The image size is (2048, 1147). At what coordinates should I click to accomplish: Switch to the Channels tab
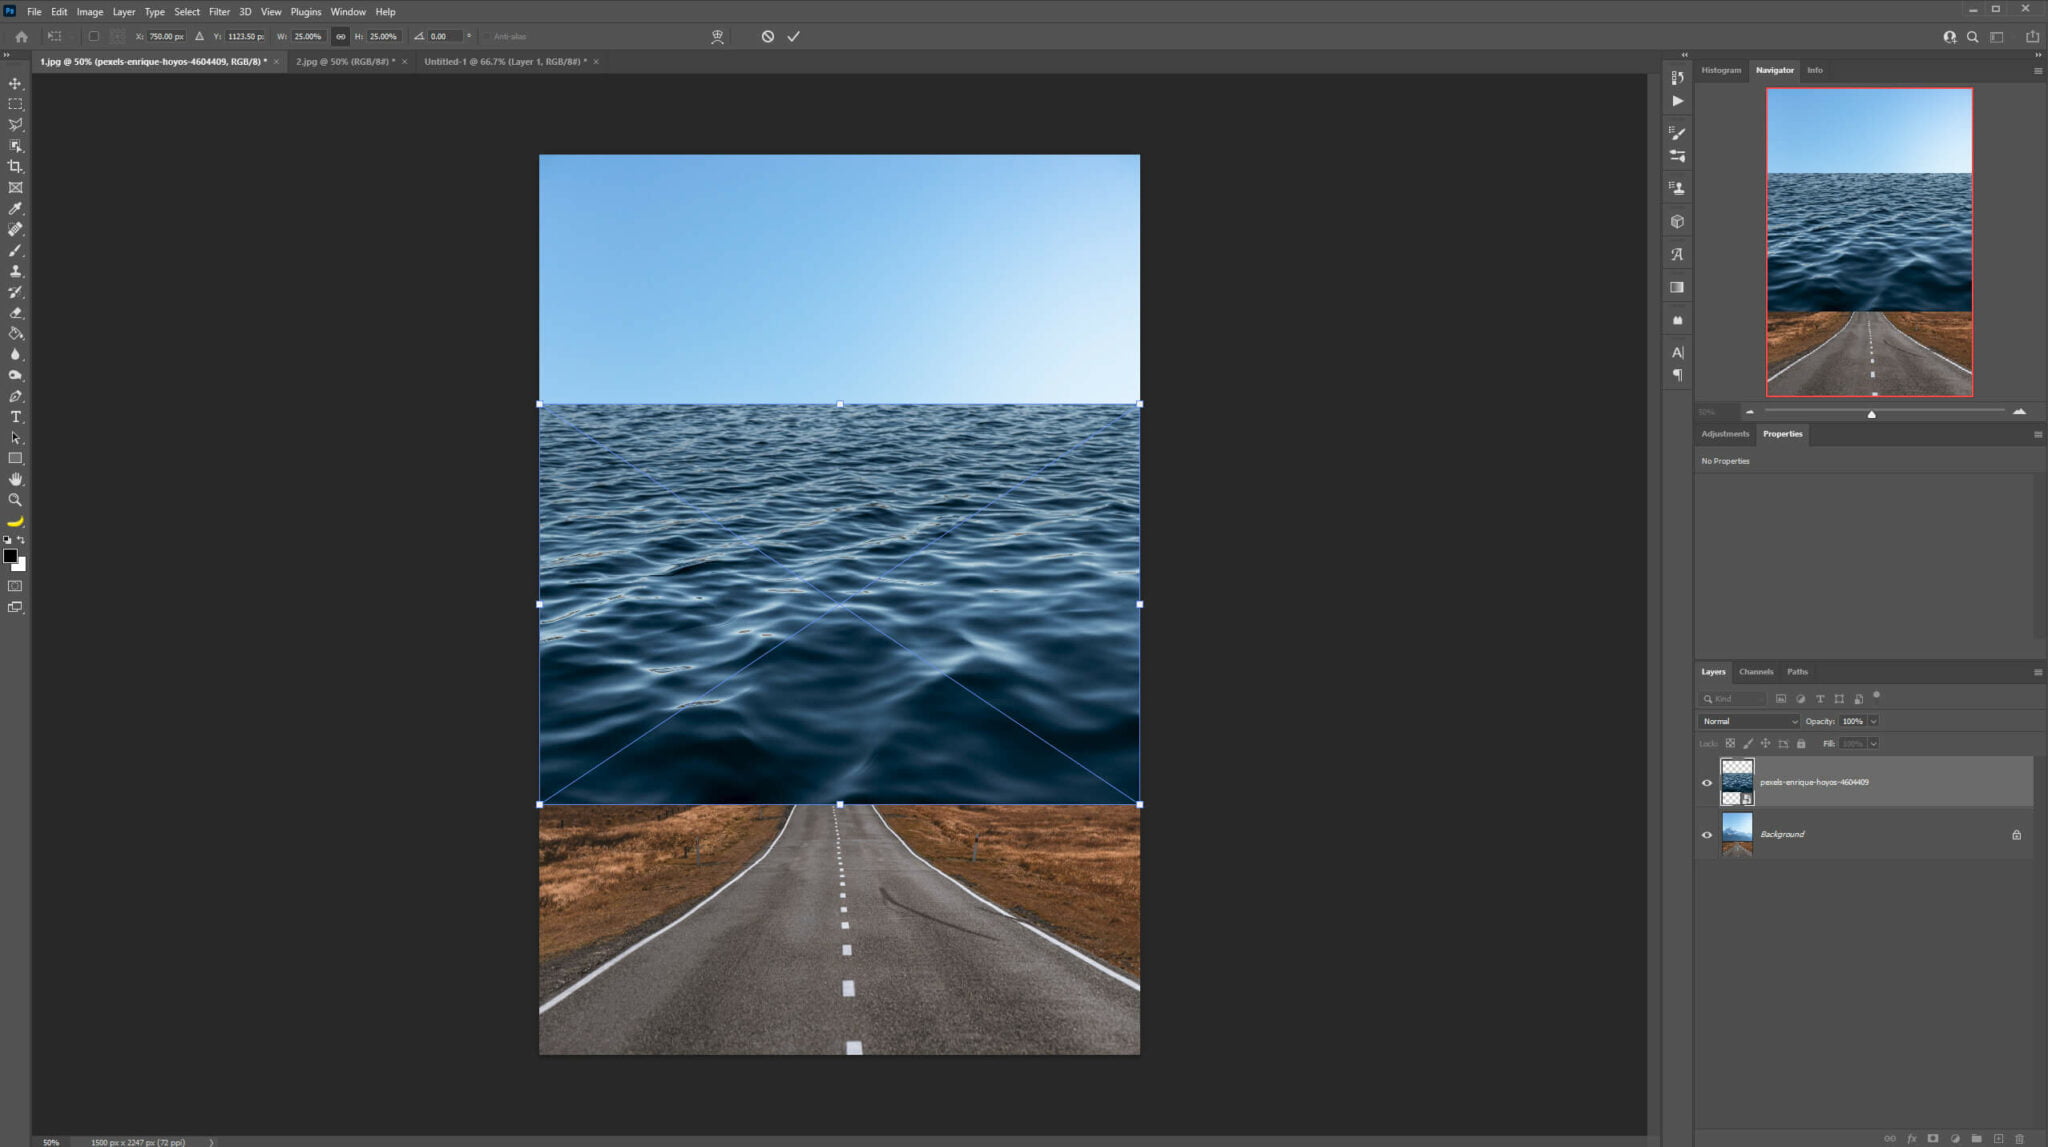(x=1756, y=671)
